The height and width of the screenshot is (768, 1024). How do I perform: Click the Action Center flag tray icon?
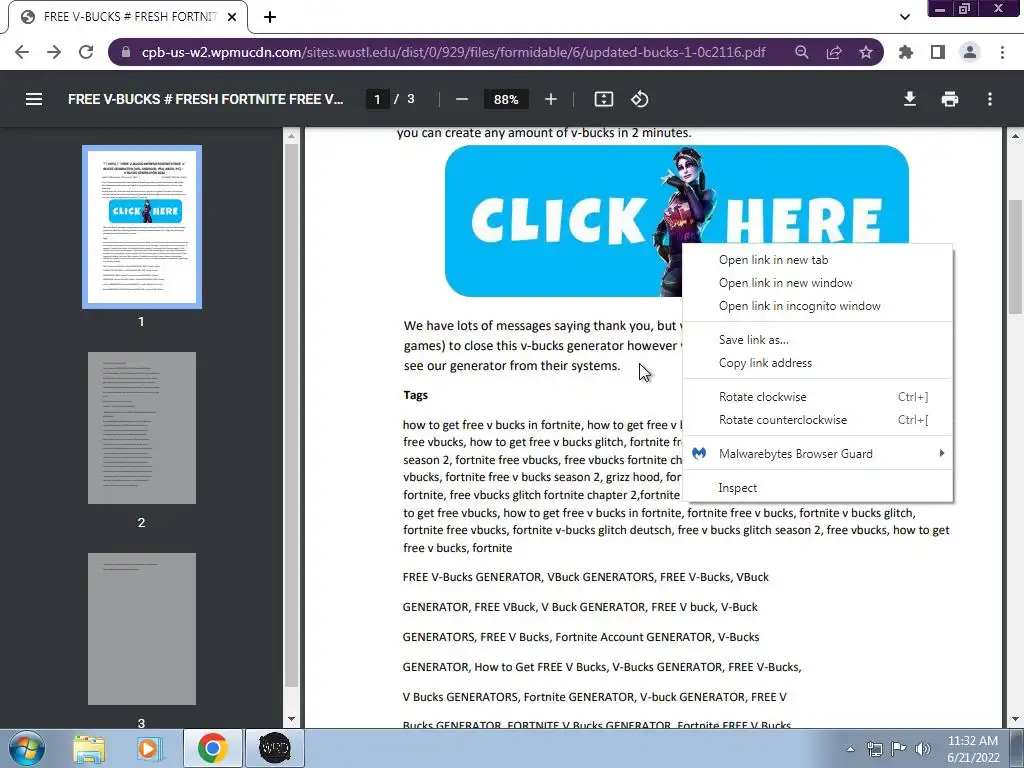tap(899, 749)
